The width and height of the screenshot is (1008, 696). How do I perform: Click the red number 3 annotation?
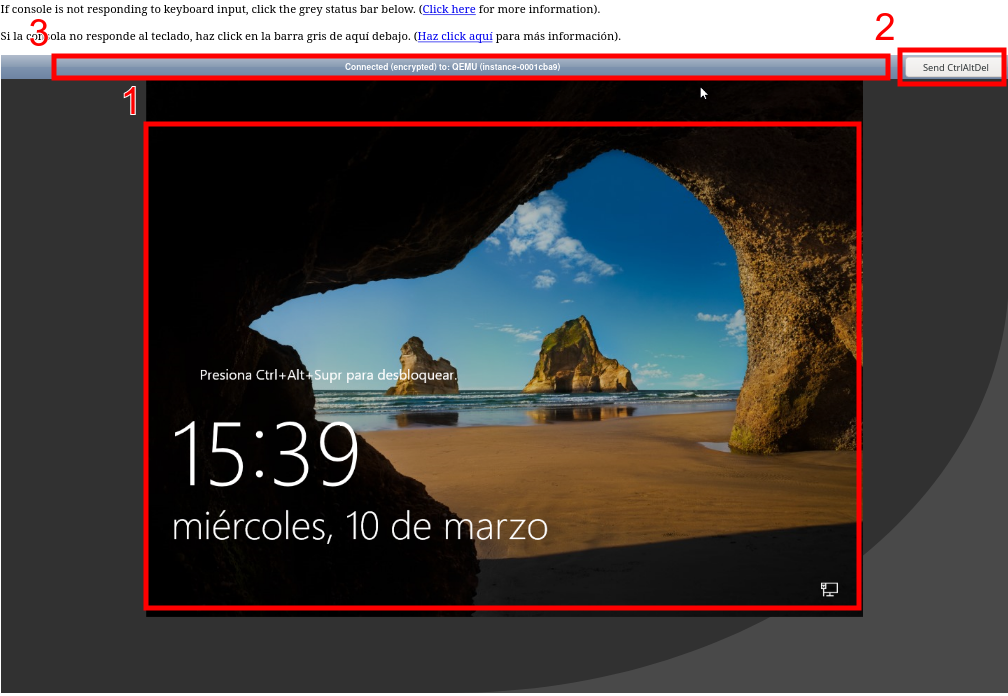pos(38,35)
